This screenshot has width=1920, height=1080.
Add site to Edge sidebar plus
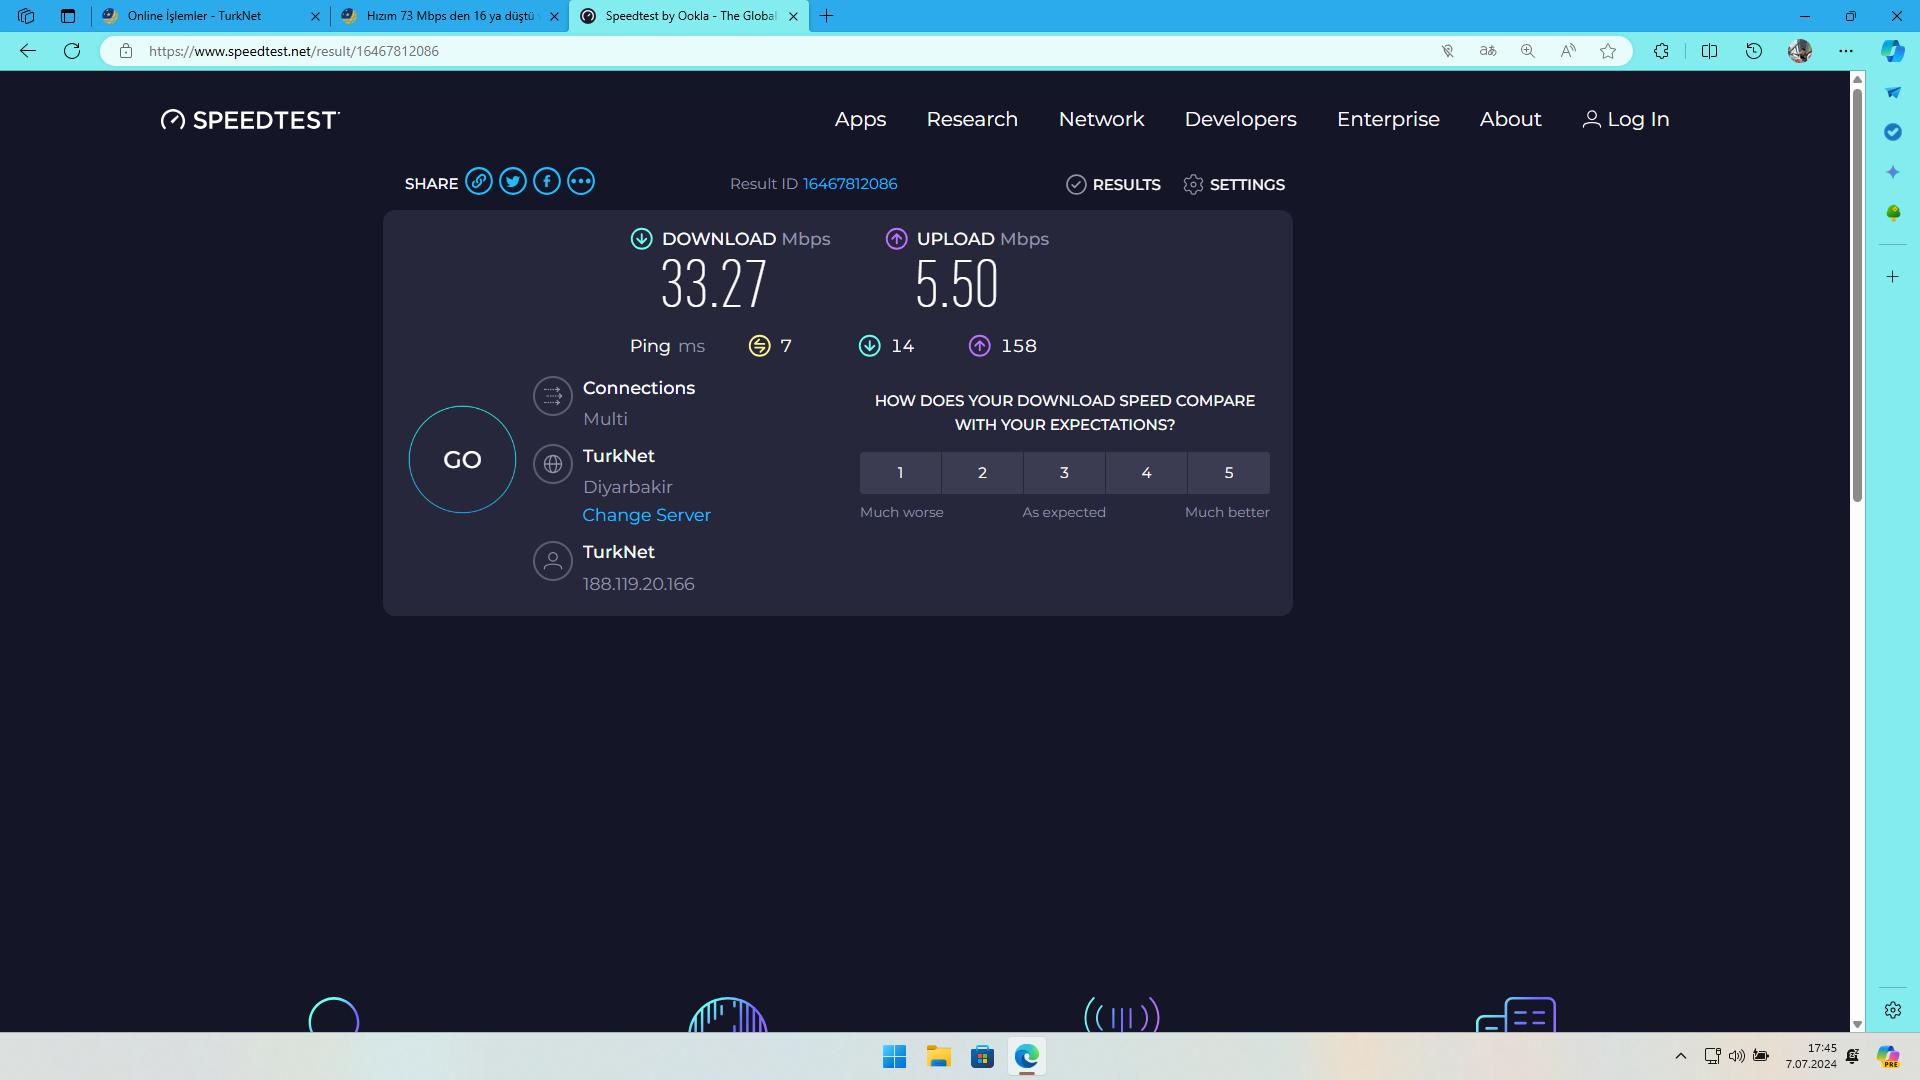(1893, 277)
